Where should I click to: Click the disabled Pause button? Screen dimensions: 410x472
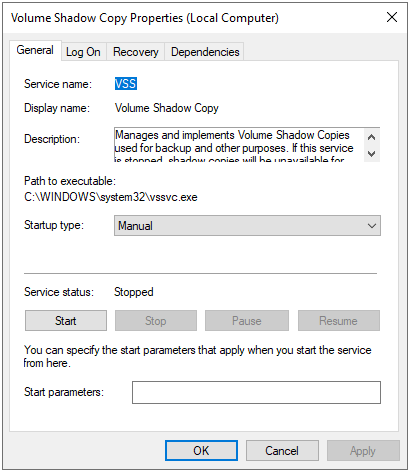tap(247, 321)
